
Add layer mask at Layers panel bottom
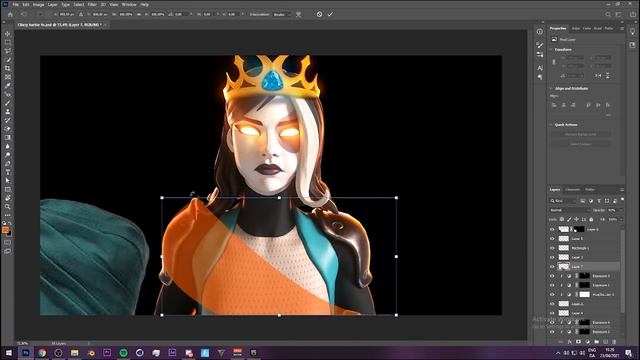(578, 342)
